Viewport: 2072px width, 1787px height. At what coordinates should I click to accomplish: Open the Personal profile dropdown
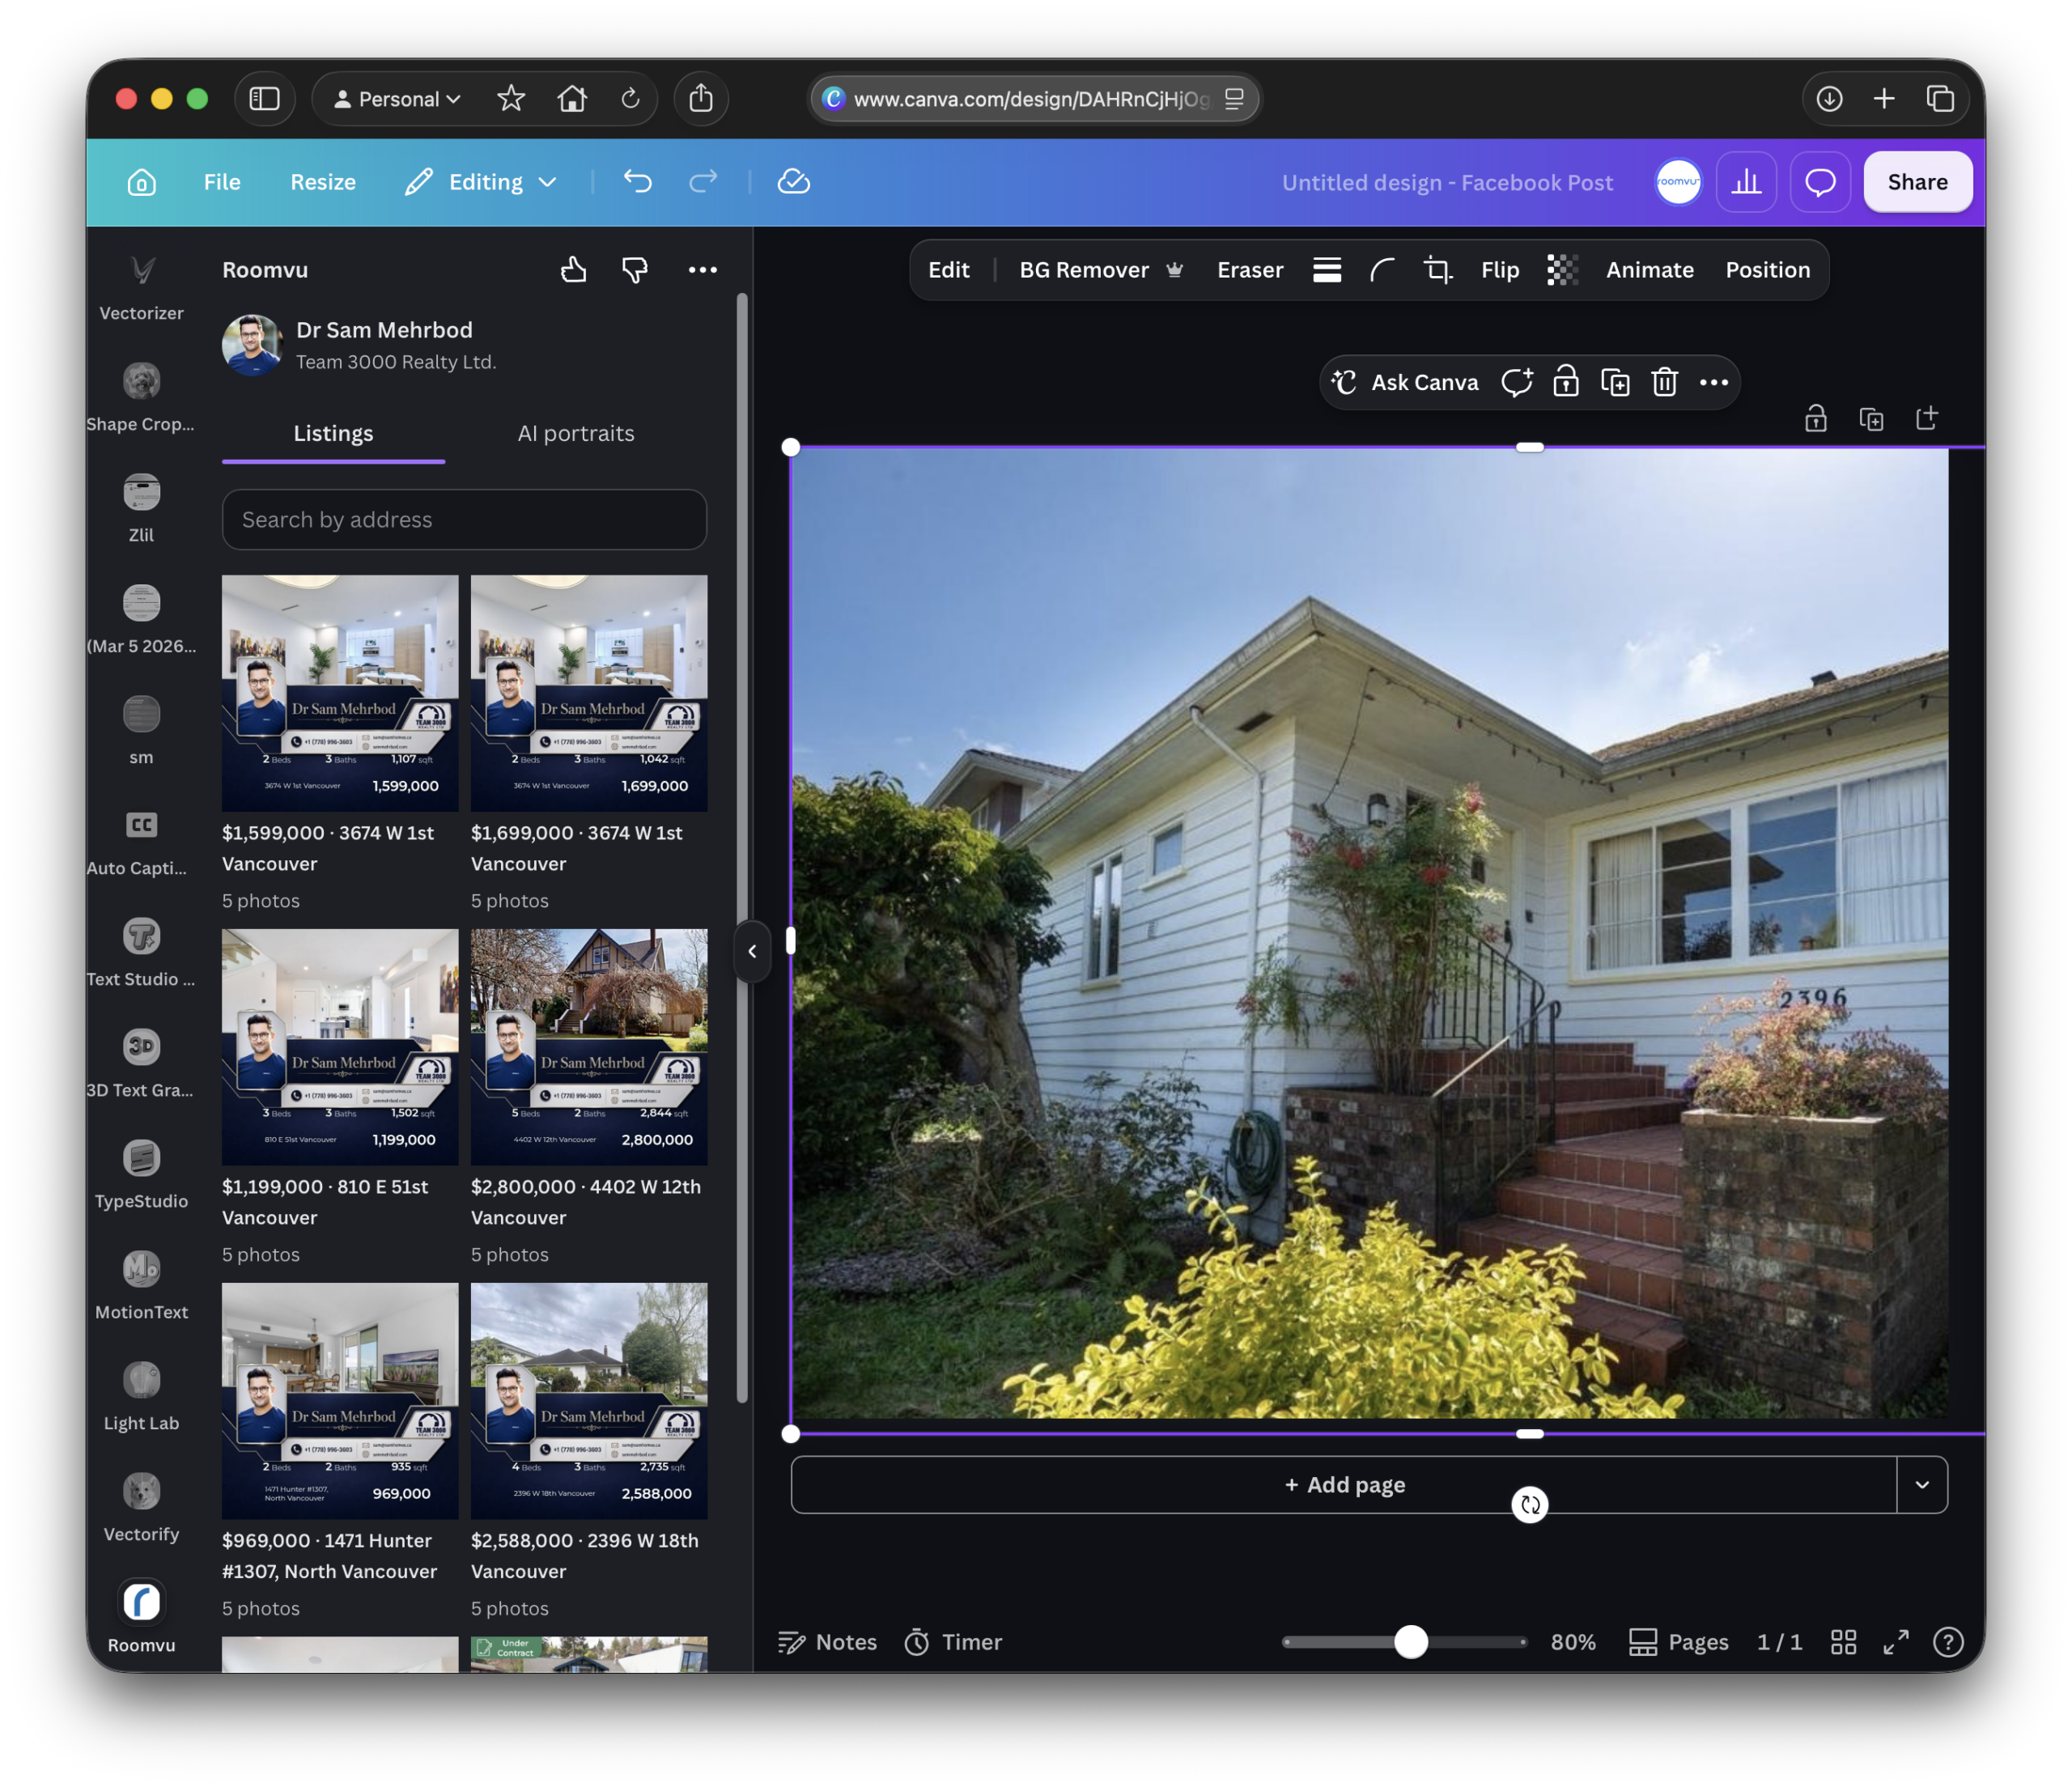(x=397, y=98)
